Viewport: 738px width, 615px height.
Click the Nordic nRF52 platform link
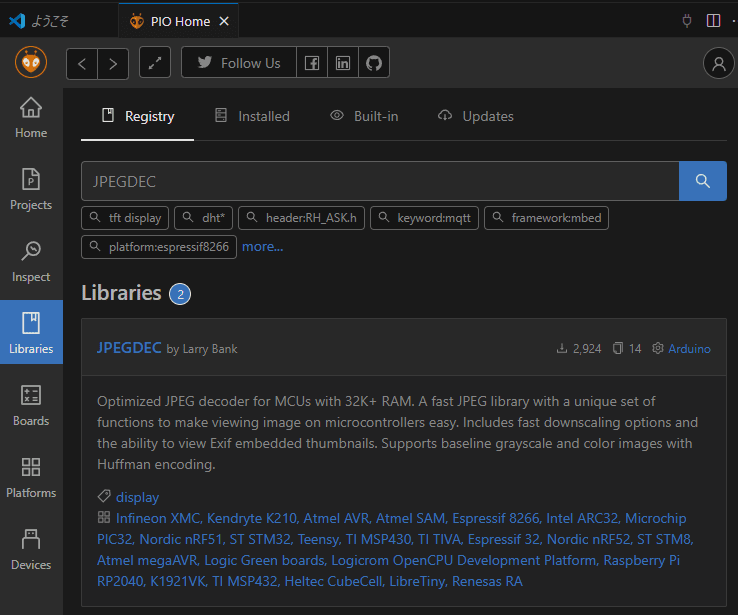click(588, 539)
